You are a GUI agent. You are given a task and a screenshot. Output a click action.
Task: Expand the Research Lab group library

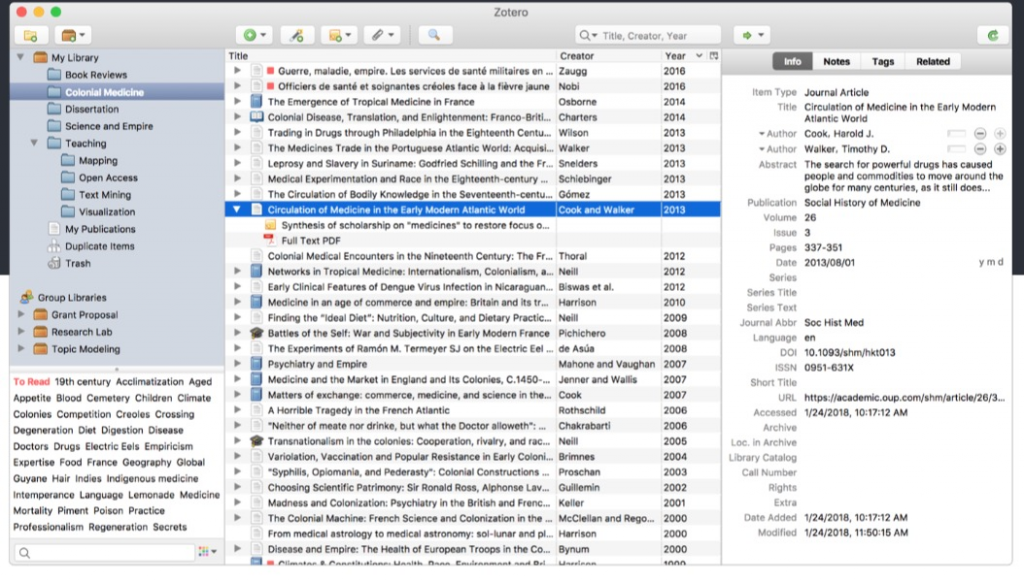point(21,332)
